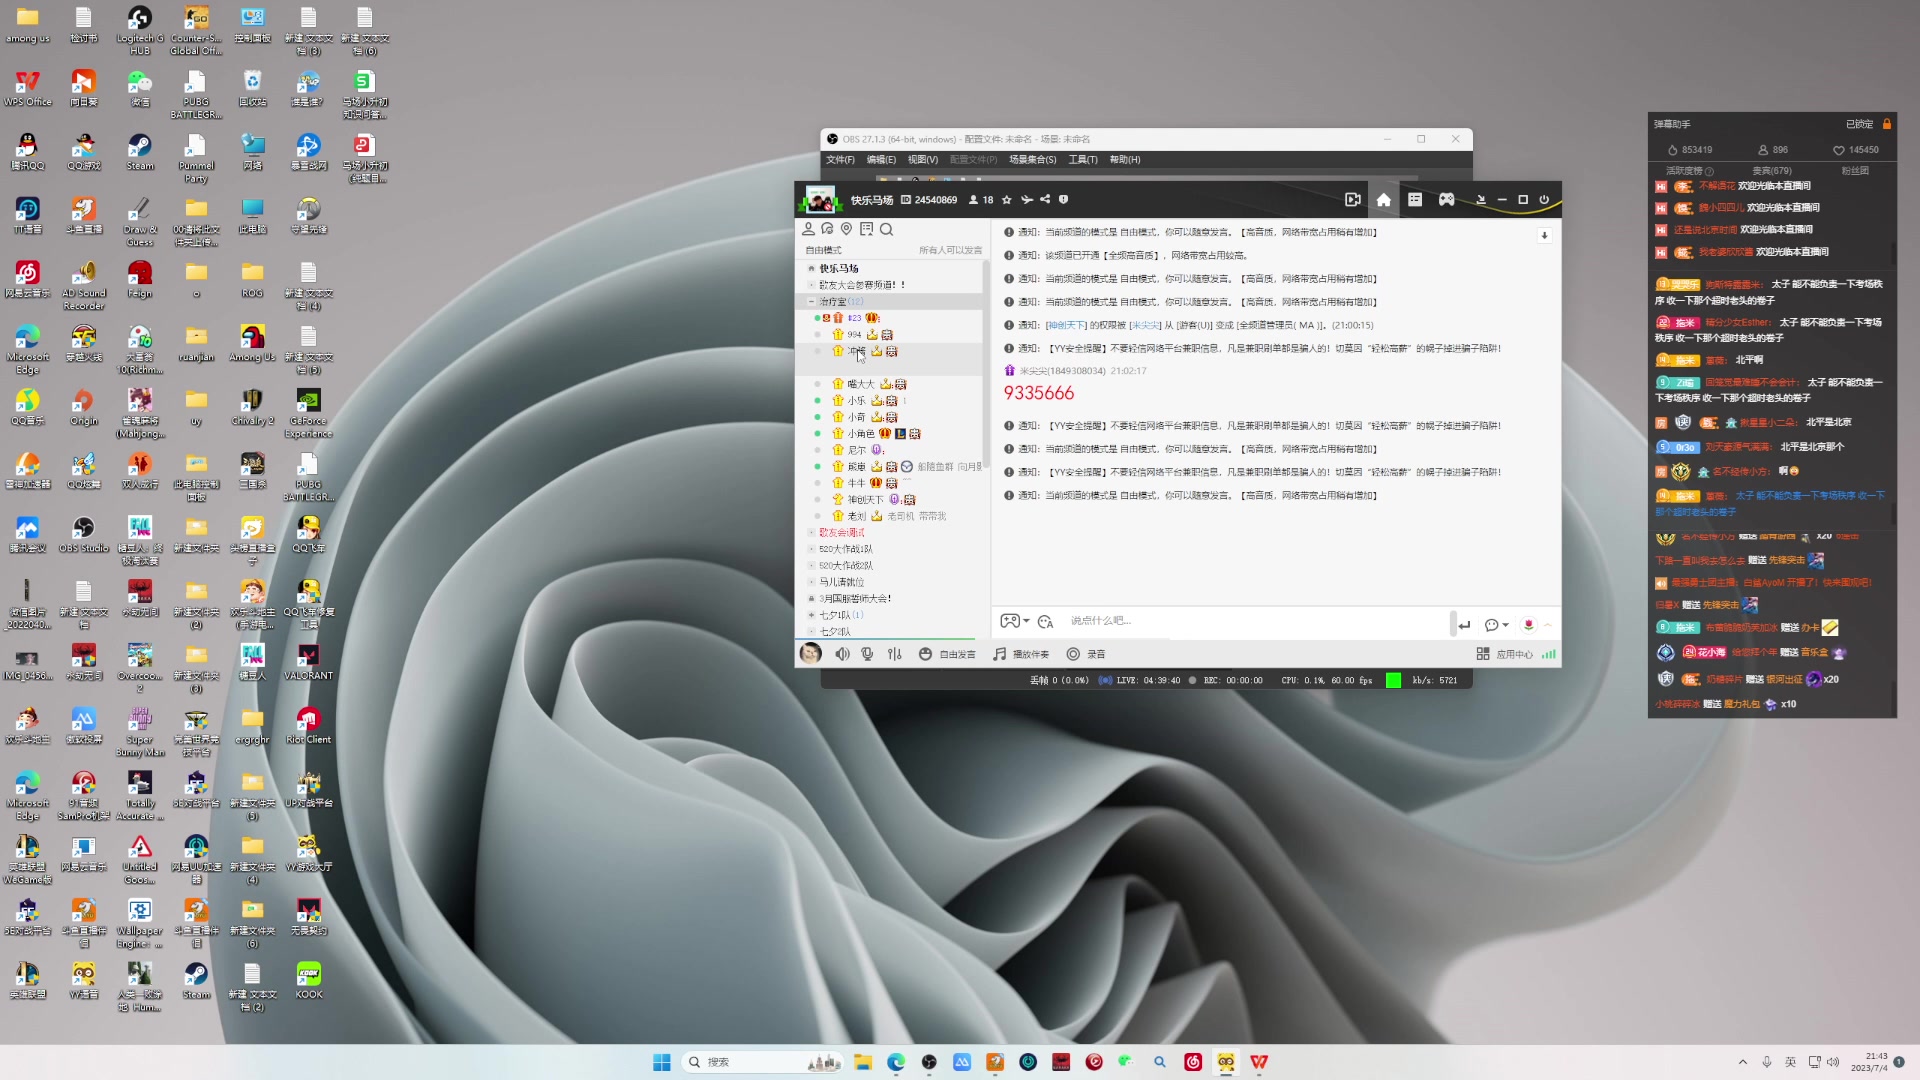
Task: Click the 快乐马场 channel avatar in header
Action: (820, 200)
